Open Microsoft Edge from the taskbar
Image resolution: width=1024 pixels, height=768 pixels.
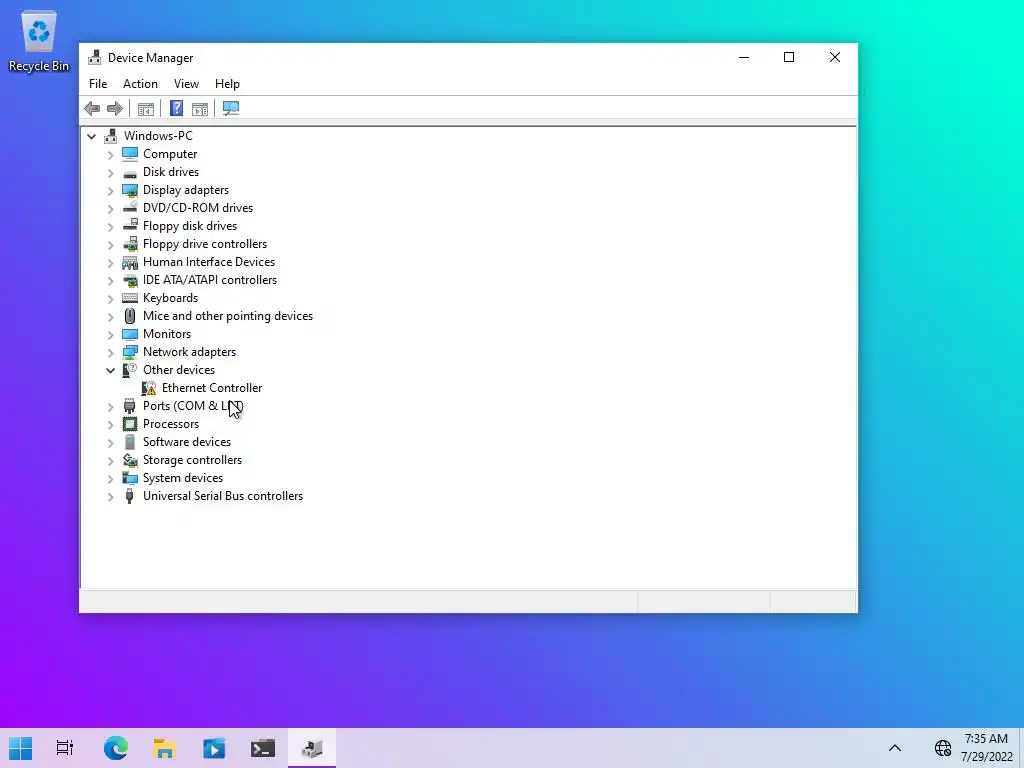click(x=116, y=748)
